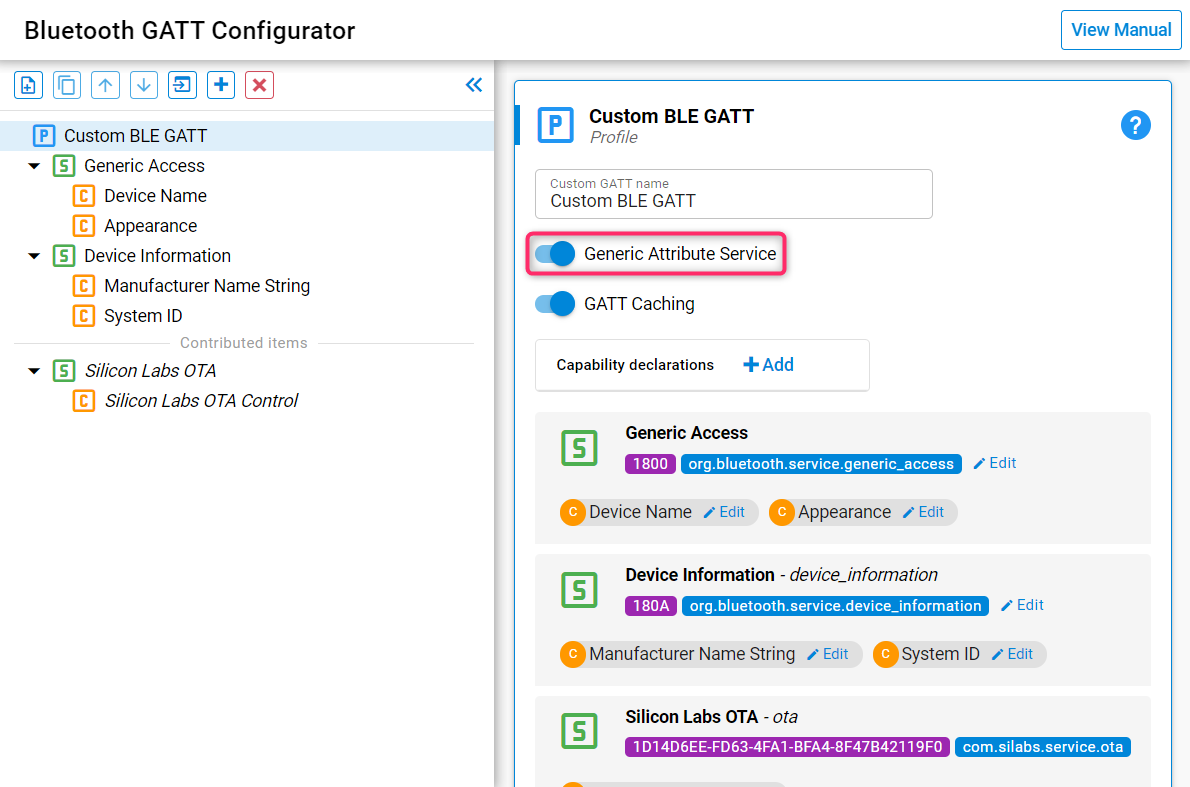Collapse the Silicon Labs OTA tree node
1190x787 pixels.
(x=34, y=371)
